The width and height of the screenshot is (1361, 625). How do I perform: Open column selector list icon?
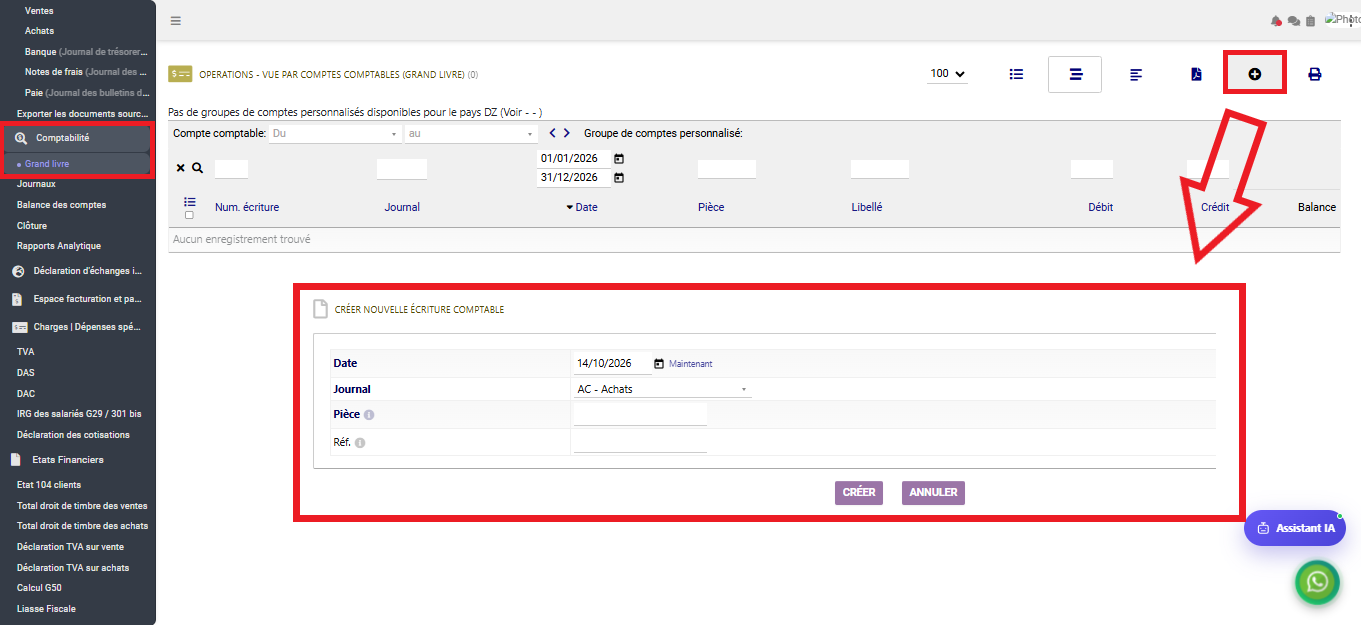click(190, 201)
